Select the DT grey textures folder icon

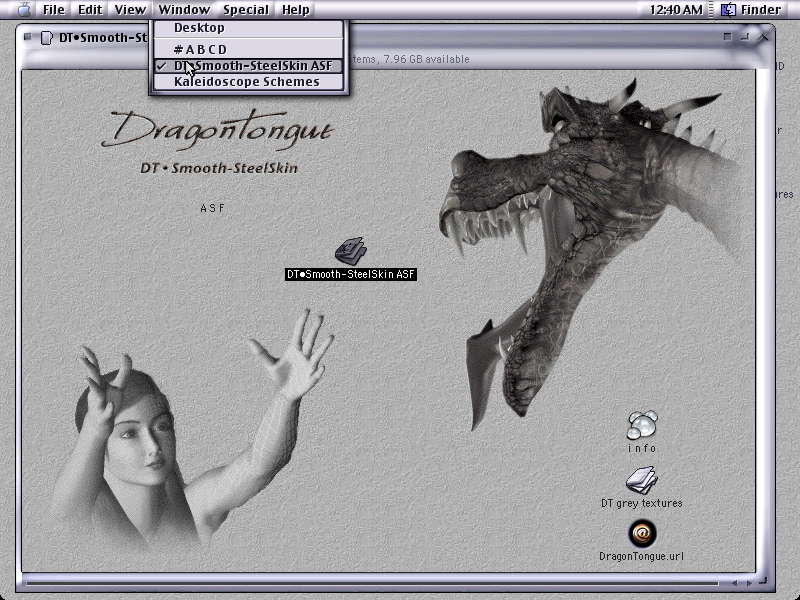coord(641,480)
